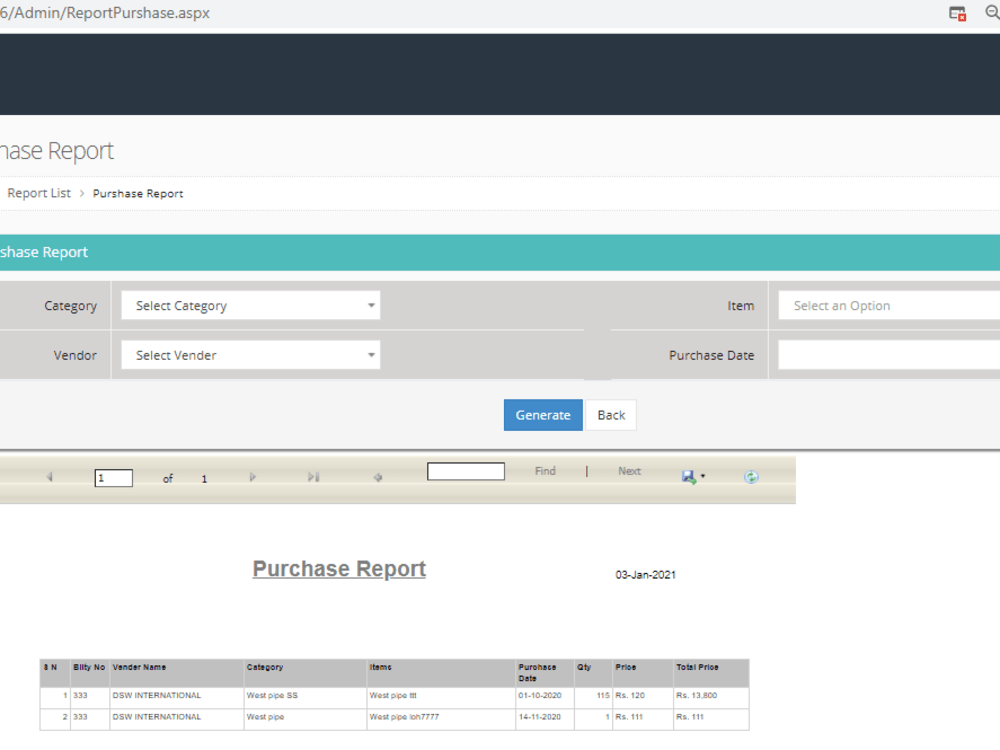Click the Rs. 111 total price cell in row 2

point(690,717)
